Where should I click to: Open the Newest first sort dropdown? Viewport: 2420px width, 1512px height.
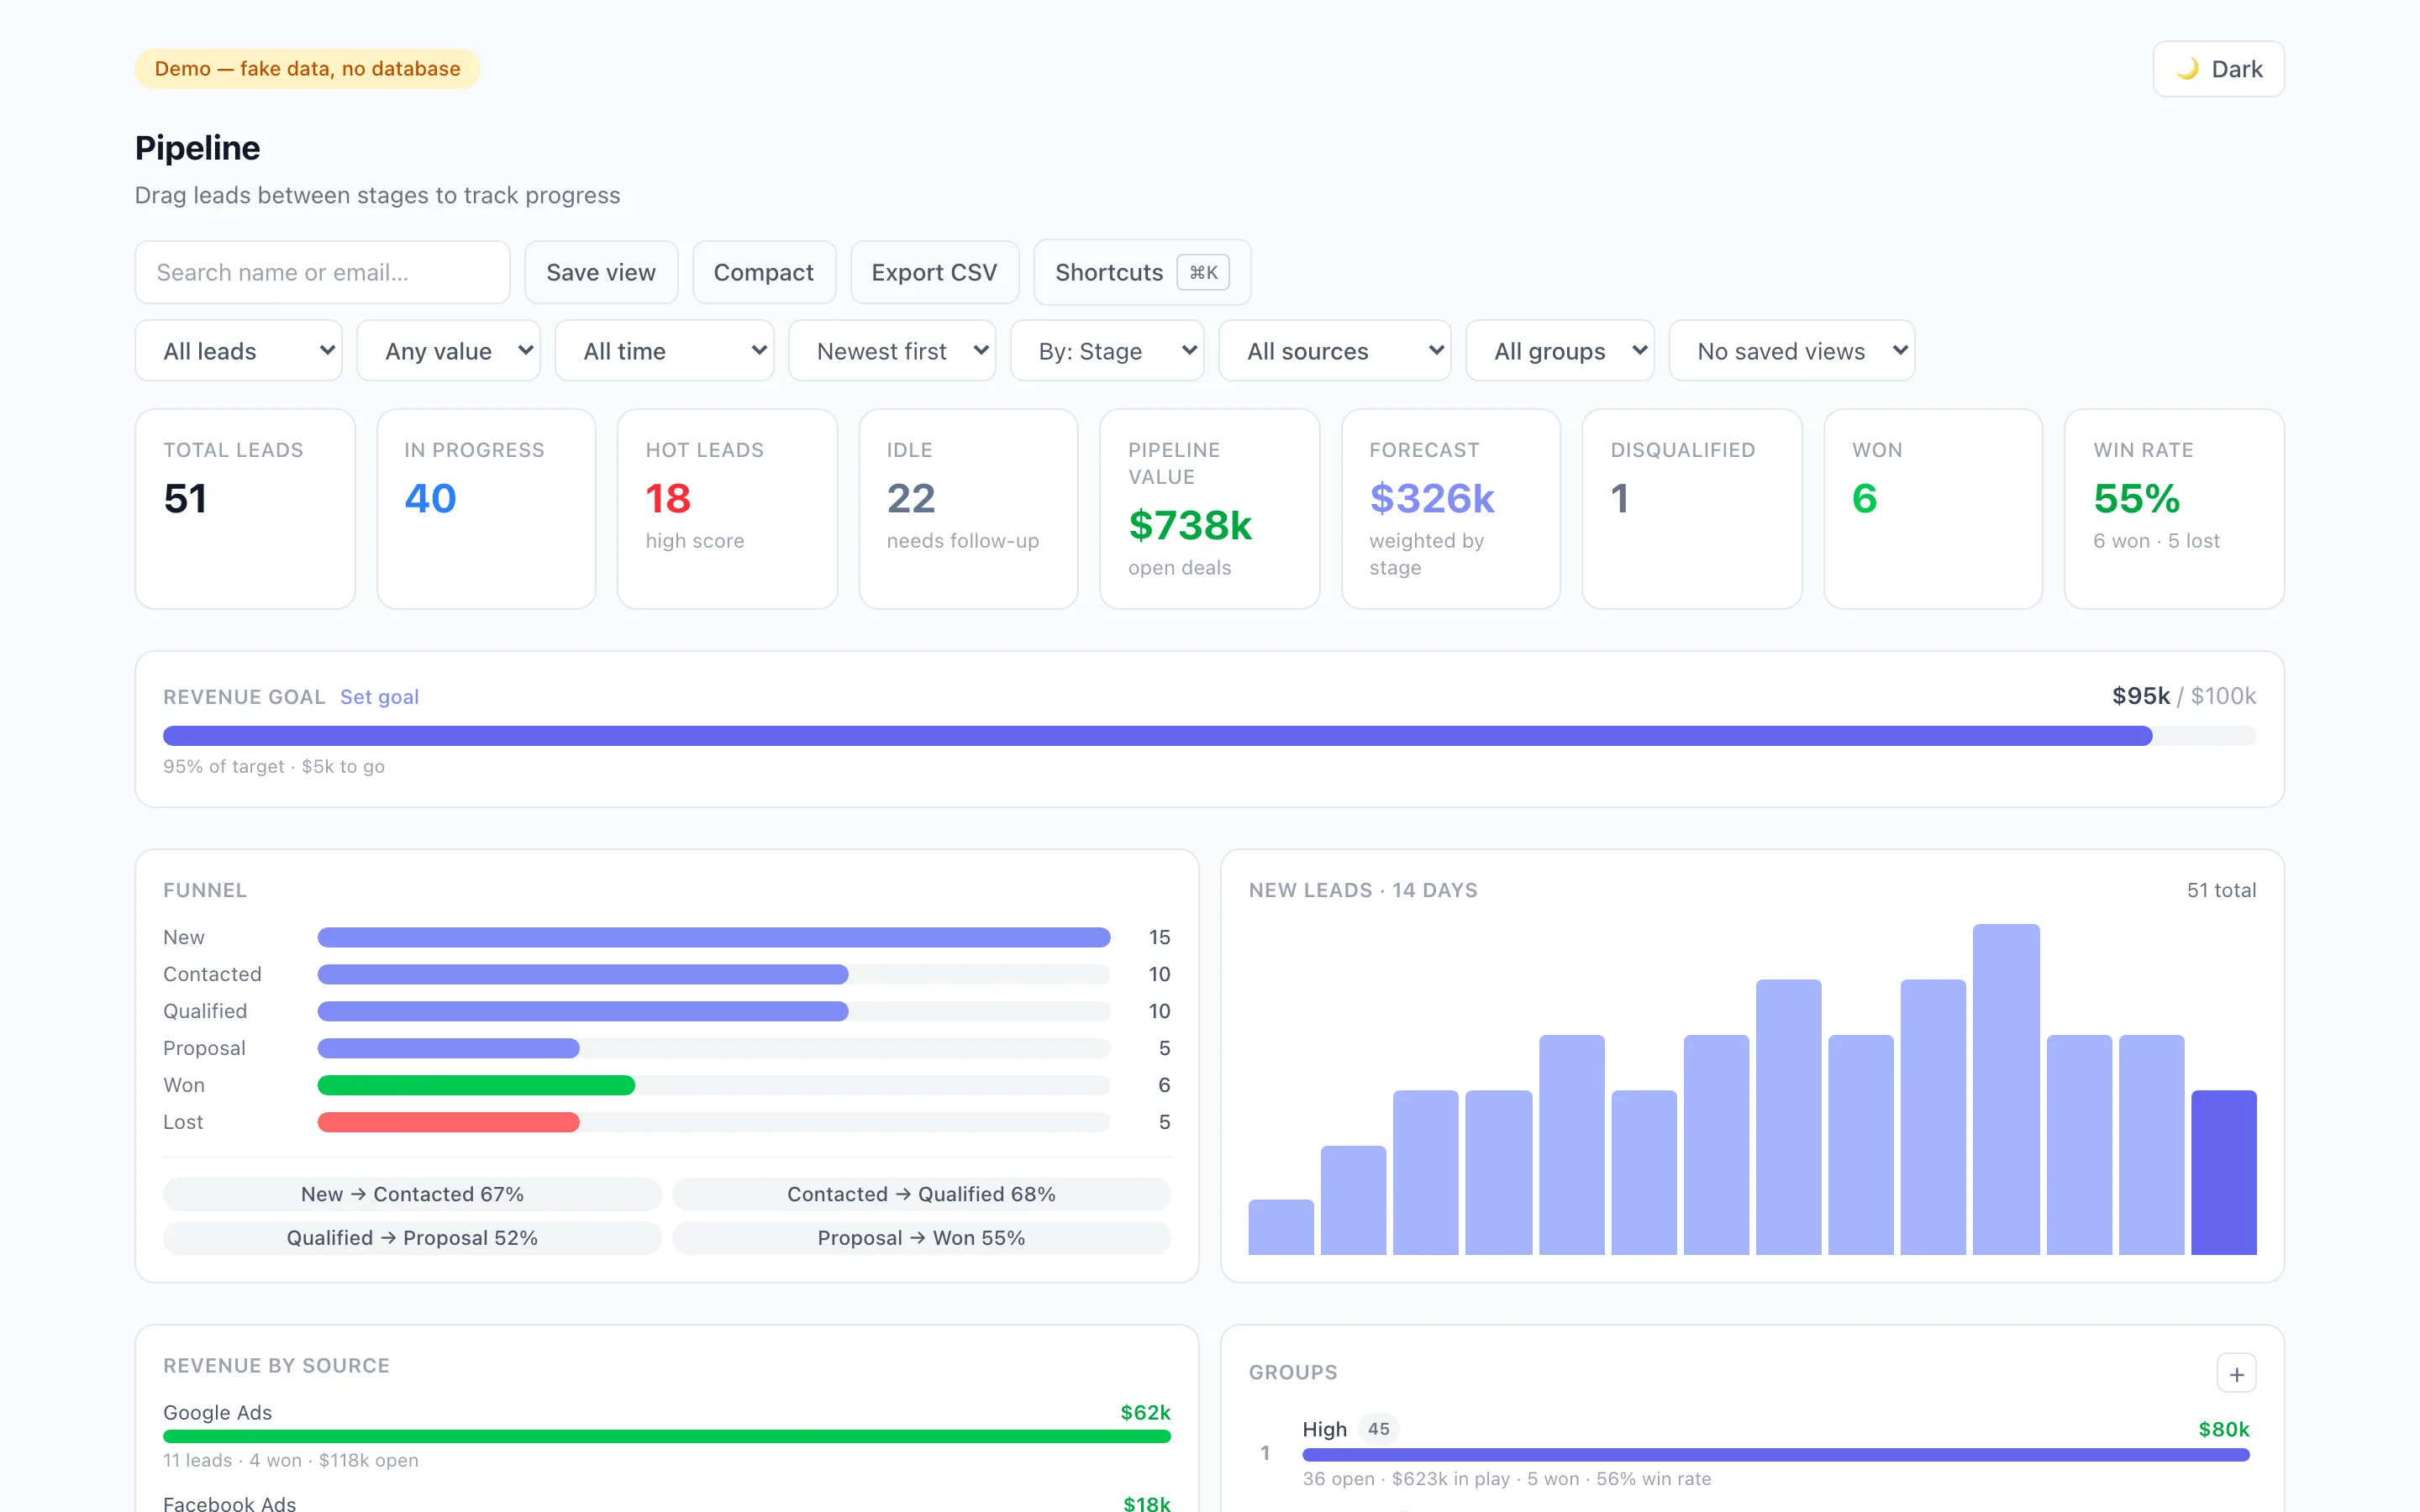pyautogui.click(x=892, y=351)
